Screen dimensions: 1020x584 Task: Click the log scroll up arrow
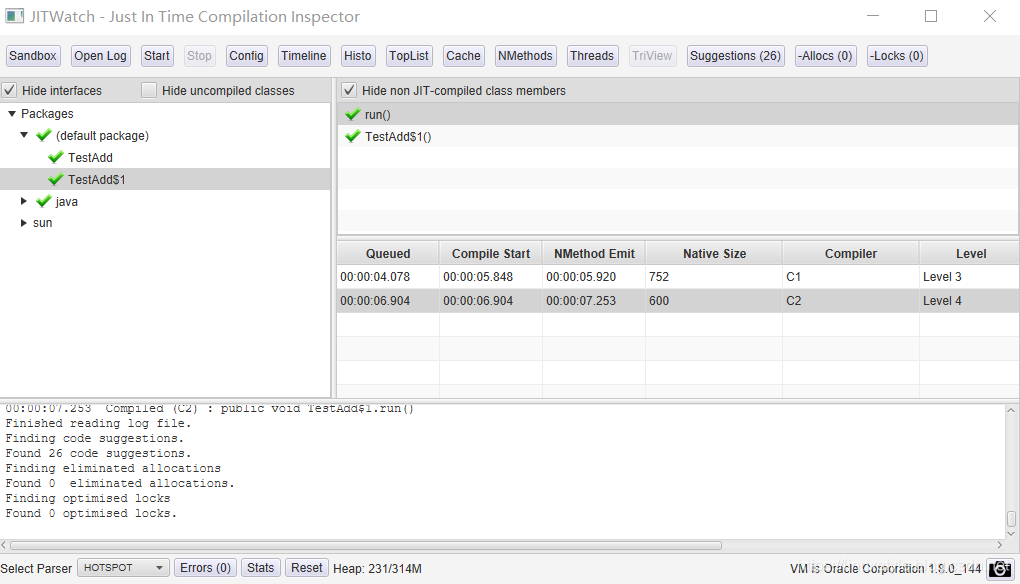coord(1011,410)
